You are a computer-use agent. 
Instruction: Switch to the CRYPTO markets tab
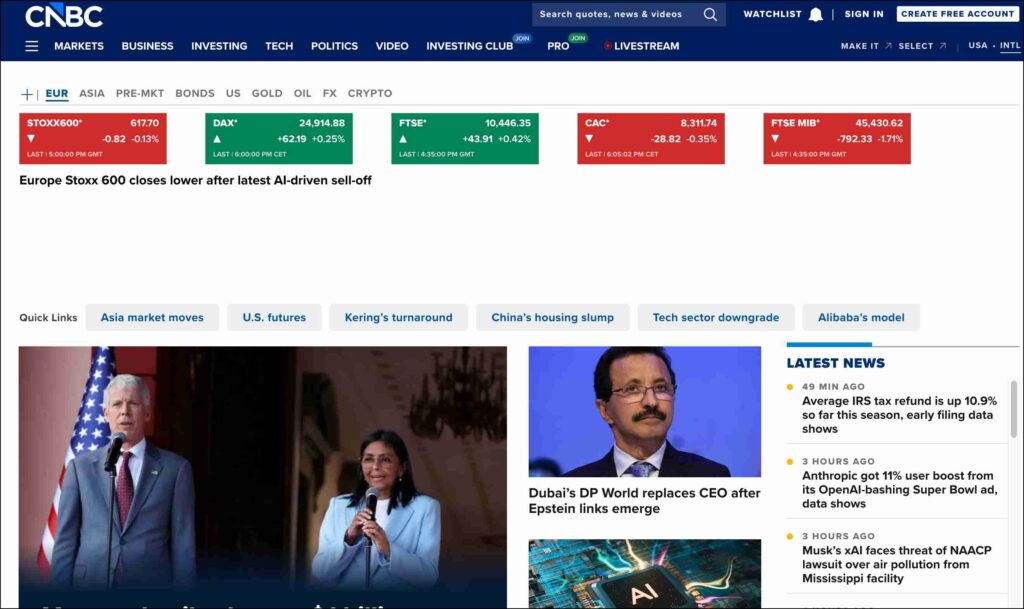pos(370,93)
